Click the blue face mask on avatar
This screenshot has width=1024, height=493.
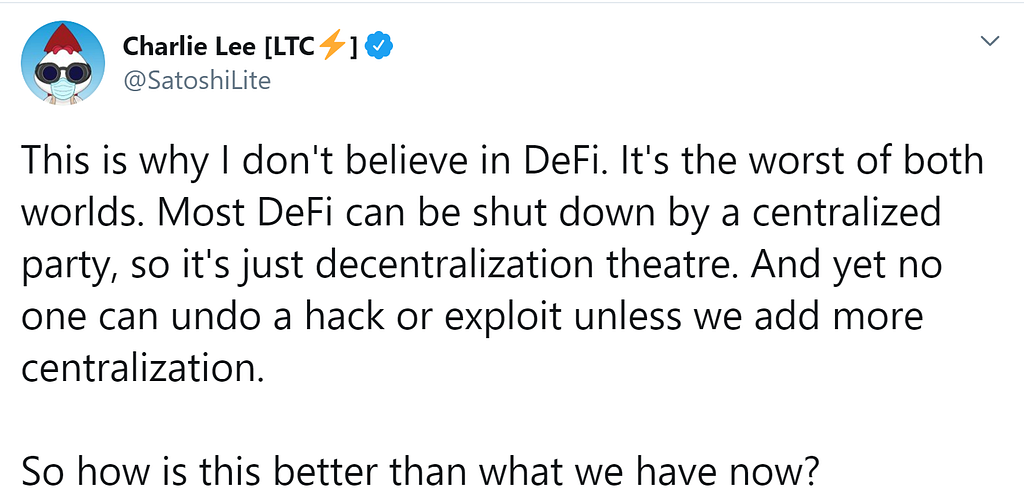point(63,89)
